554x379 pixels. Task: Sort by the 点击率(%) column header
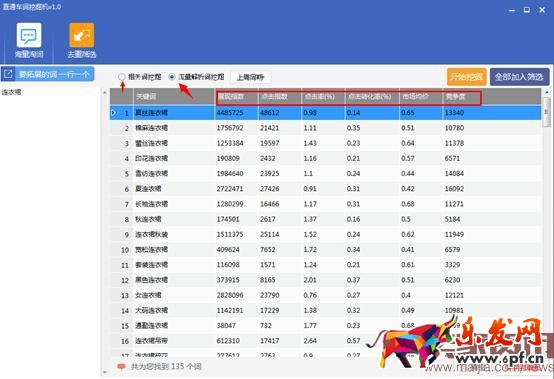(x=323, y=96)
